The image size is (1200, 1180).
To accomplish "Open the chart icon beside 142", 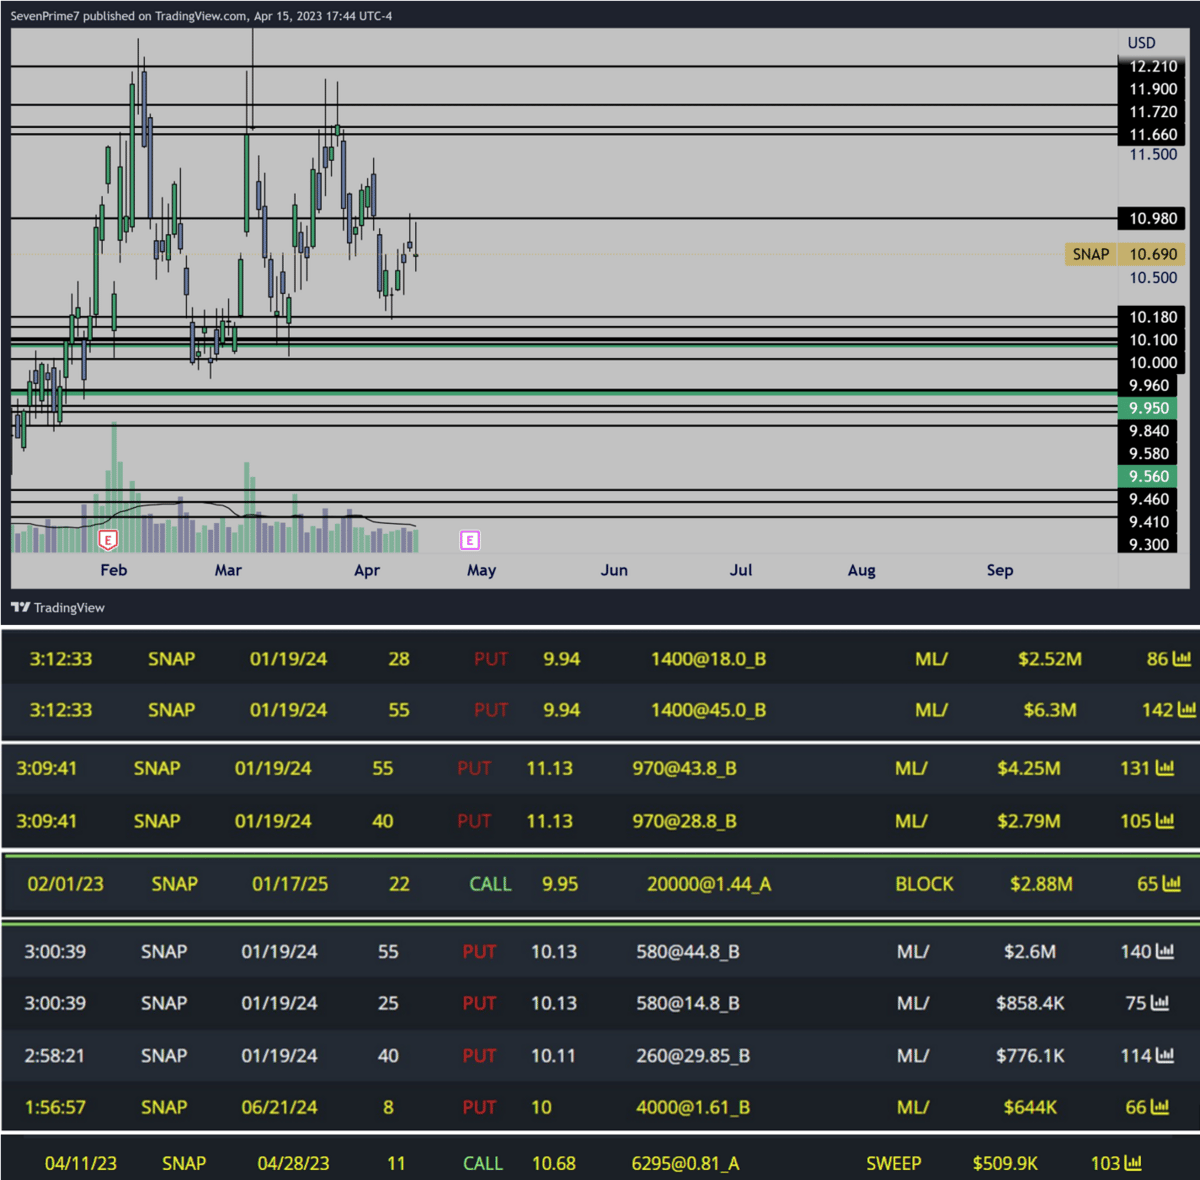I will 1187,710.
